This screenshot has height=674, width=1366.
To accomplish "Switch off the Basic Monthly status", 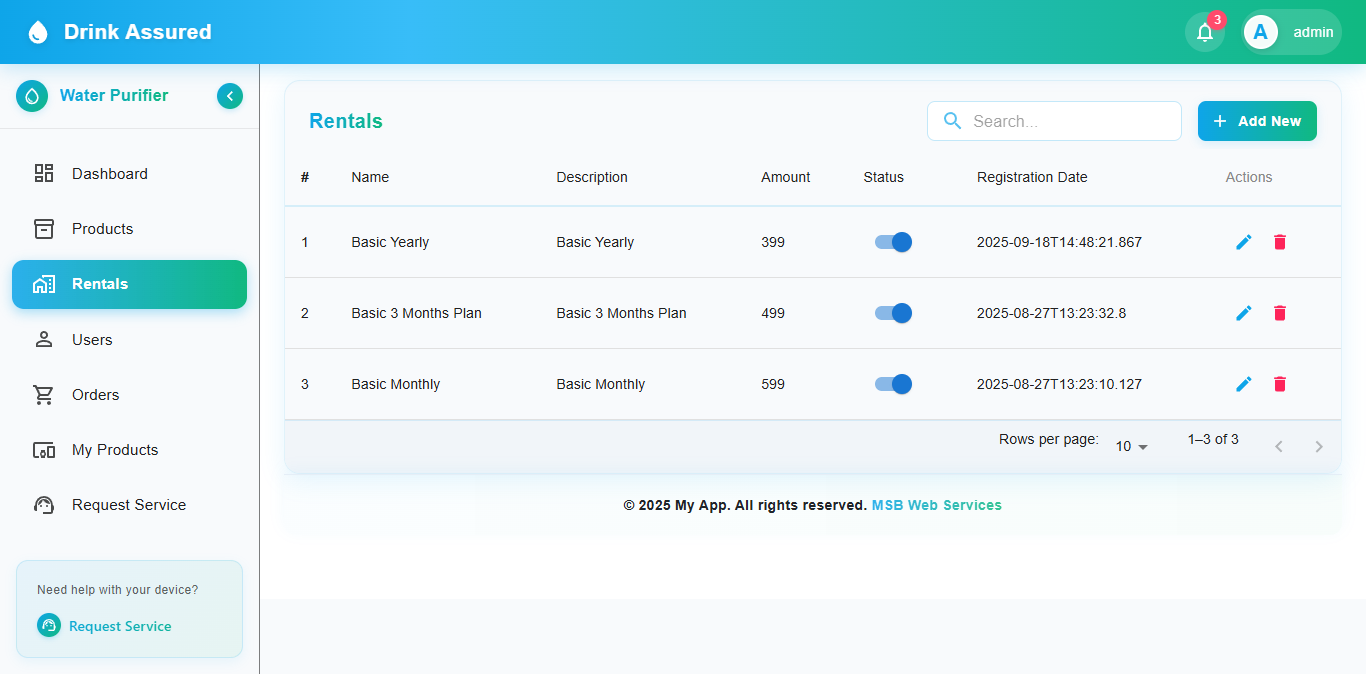I will [893, 384].
